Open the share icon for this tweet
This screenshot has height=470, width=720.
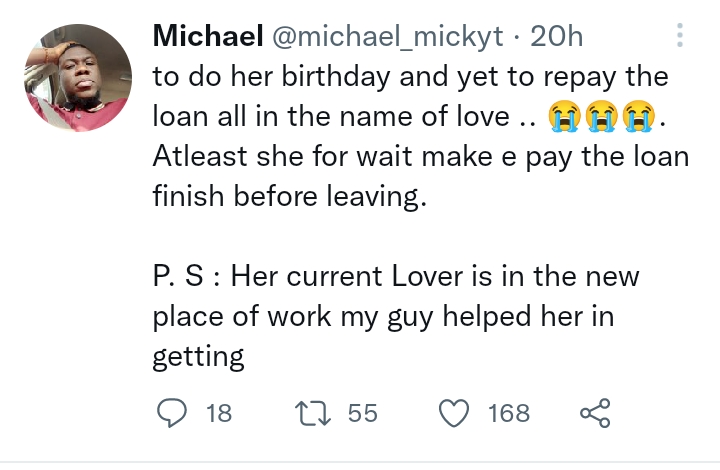pos(594,412)
